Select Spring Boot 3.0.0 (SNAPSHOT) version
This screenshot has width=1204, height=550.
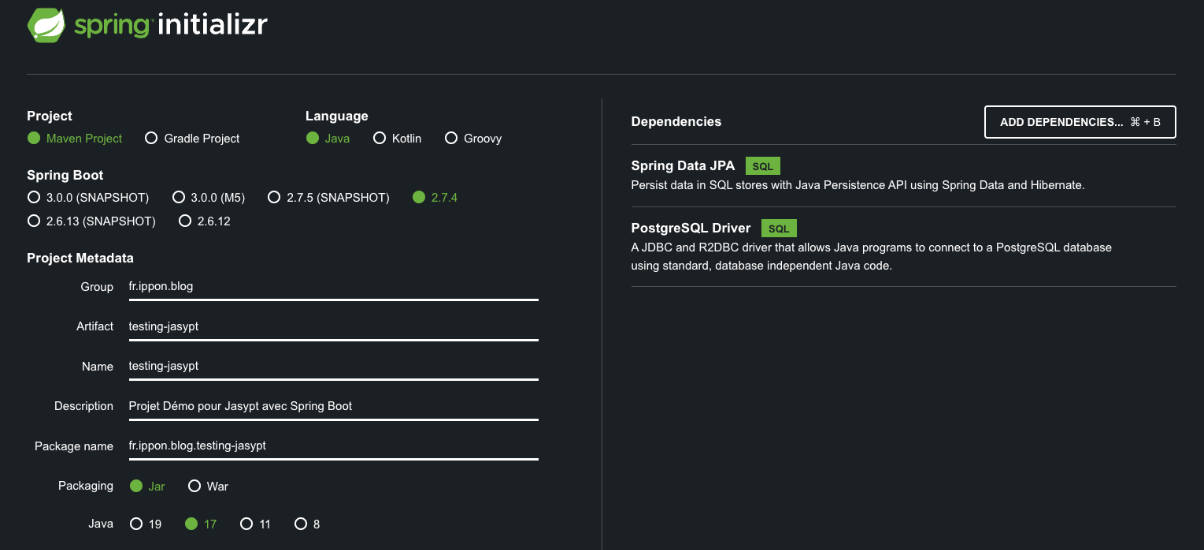pos(34,198)
